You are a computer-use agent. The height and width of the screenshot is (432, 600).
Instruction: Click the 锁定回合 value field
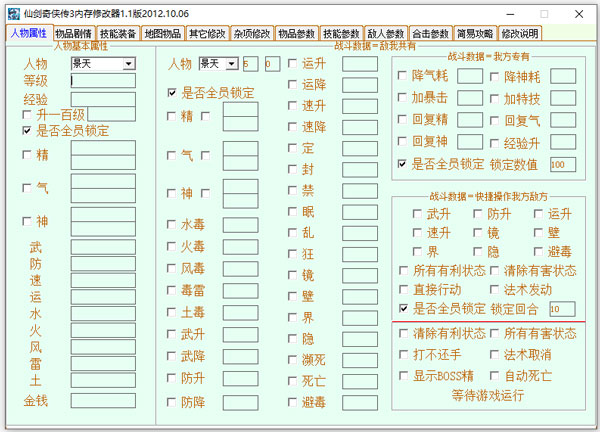pyautogui.click(x=561, y=309)
